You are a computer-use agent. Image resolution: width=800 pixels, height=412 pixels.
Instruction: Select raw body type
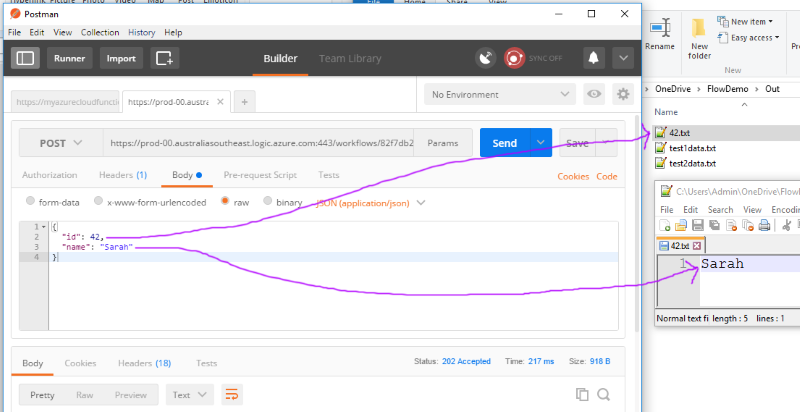coord(225,201)
